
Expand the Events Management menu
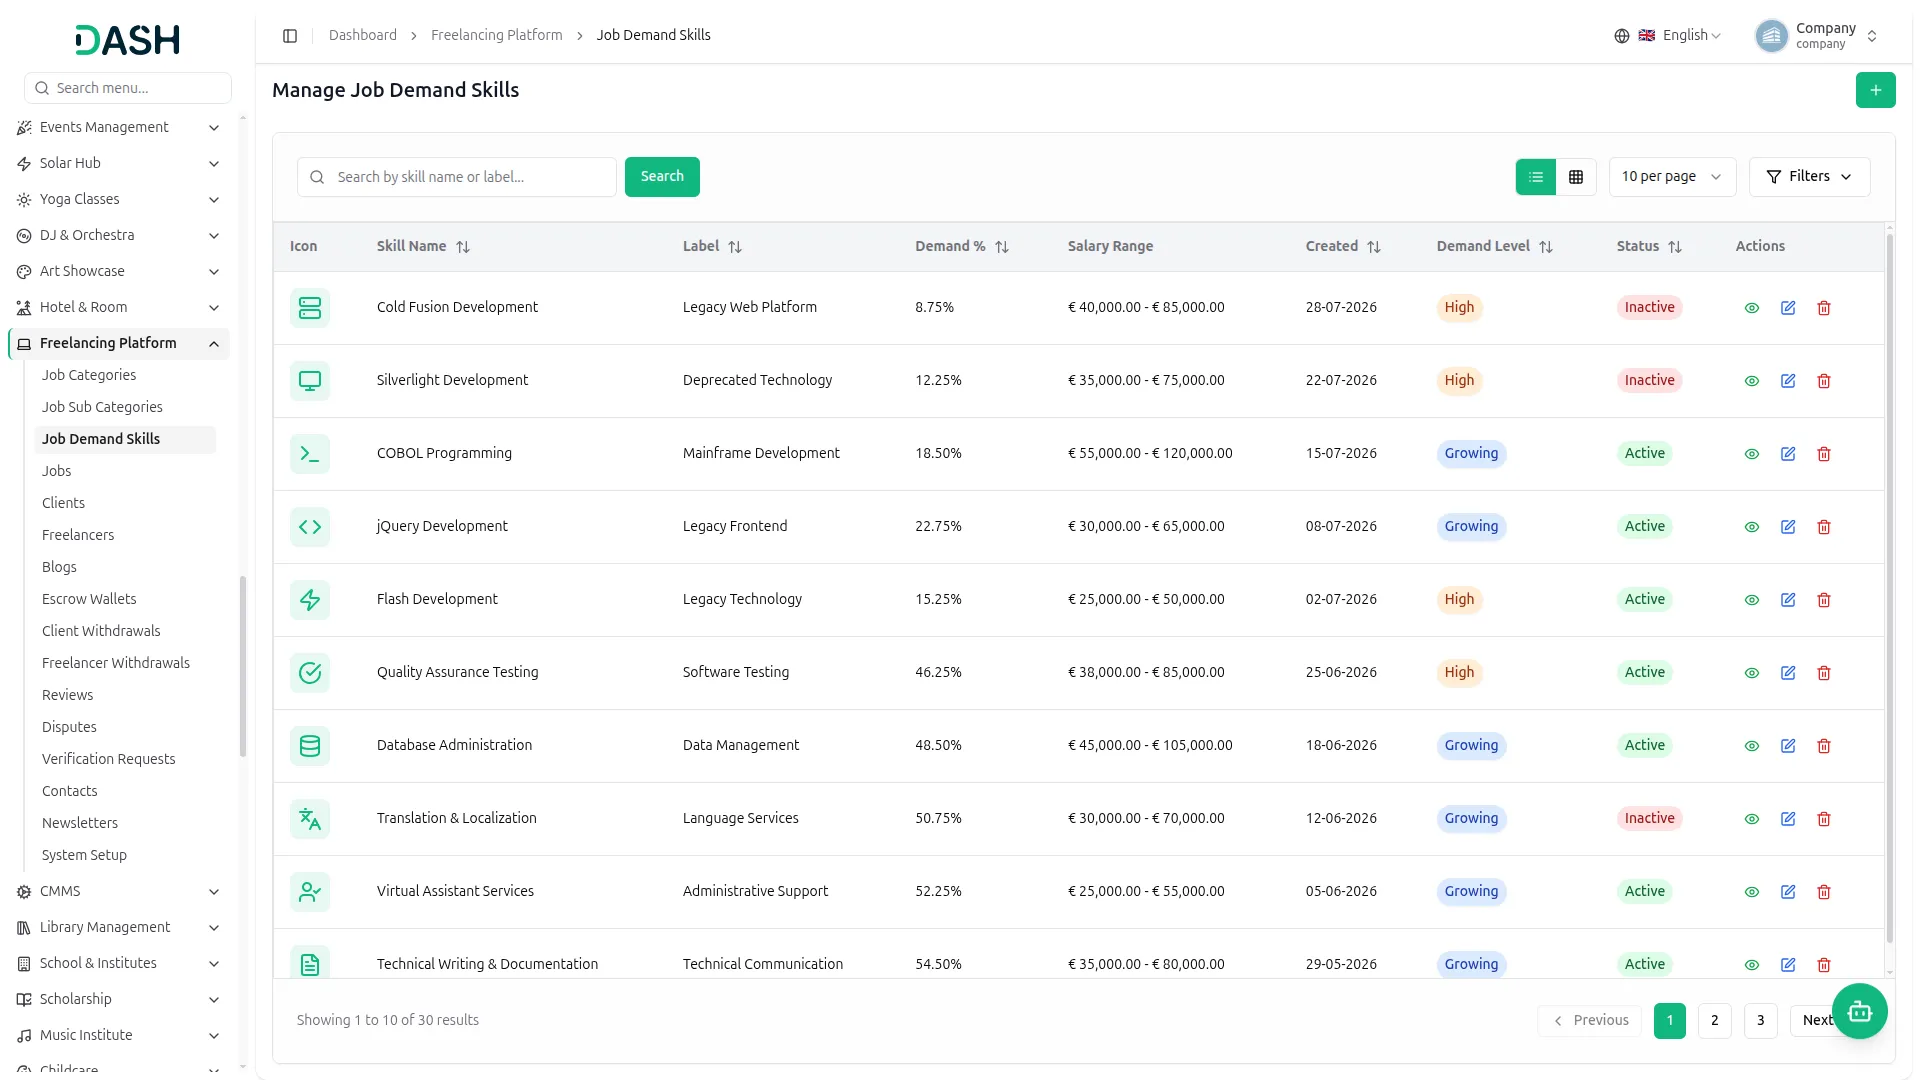tap(118, 128)
